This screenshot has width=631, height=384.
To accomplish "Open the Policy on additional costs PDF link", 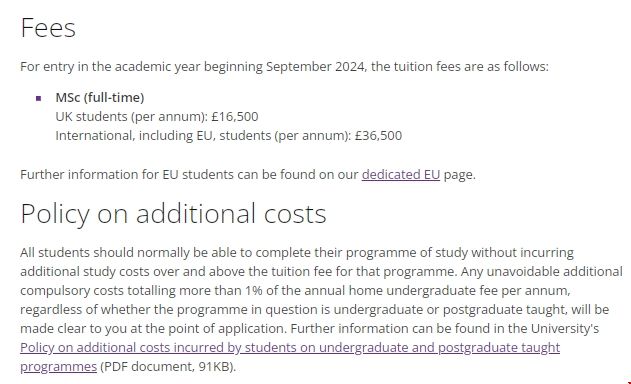I will pyautogui.click(x=290, y=347).
